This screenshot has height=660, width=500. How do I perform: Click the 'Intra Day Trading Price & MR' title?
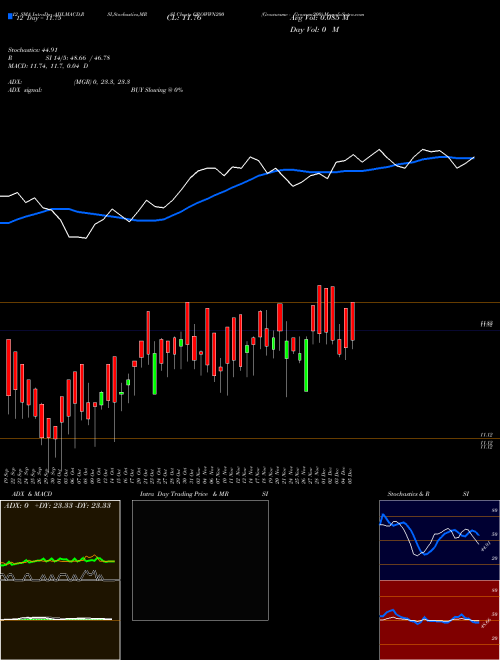tap(184, 494)
